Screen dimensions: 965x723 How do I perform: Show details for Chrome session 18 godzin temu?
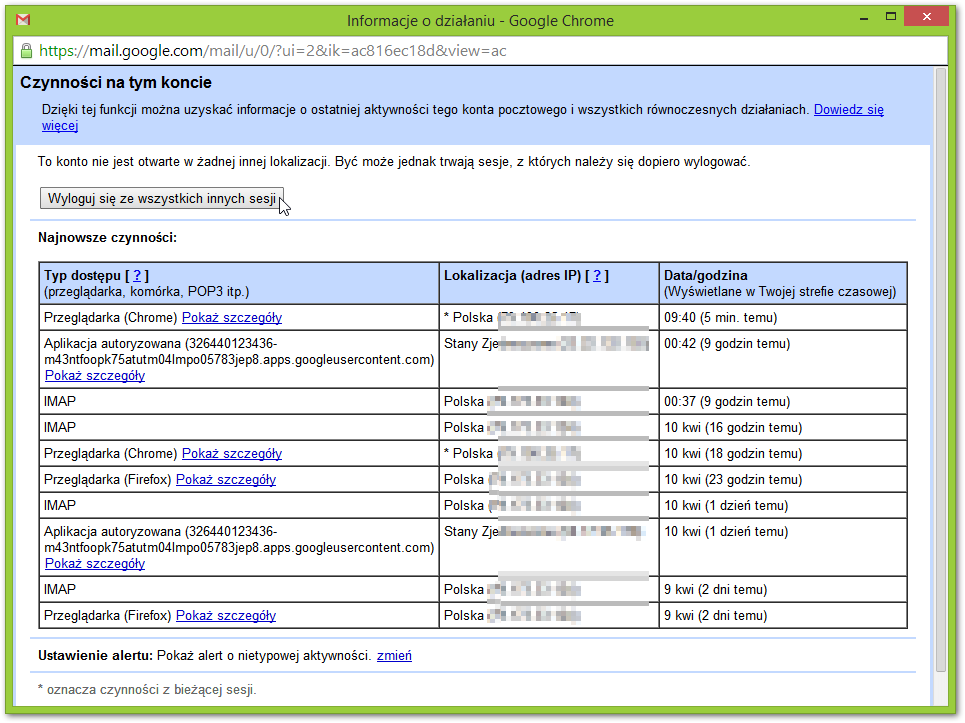(232, 453)
